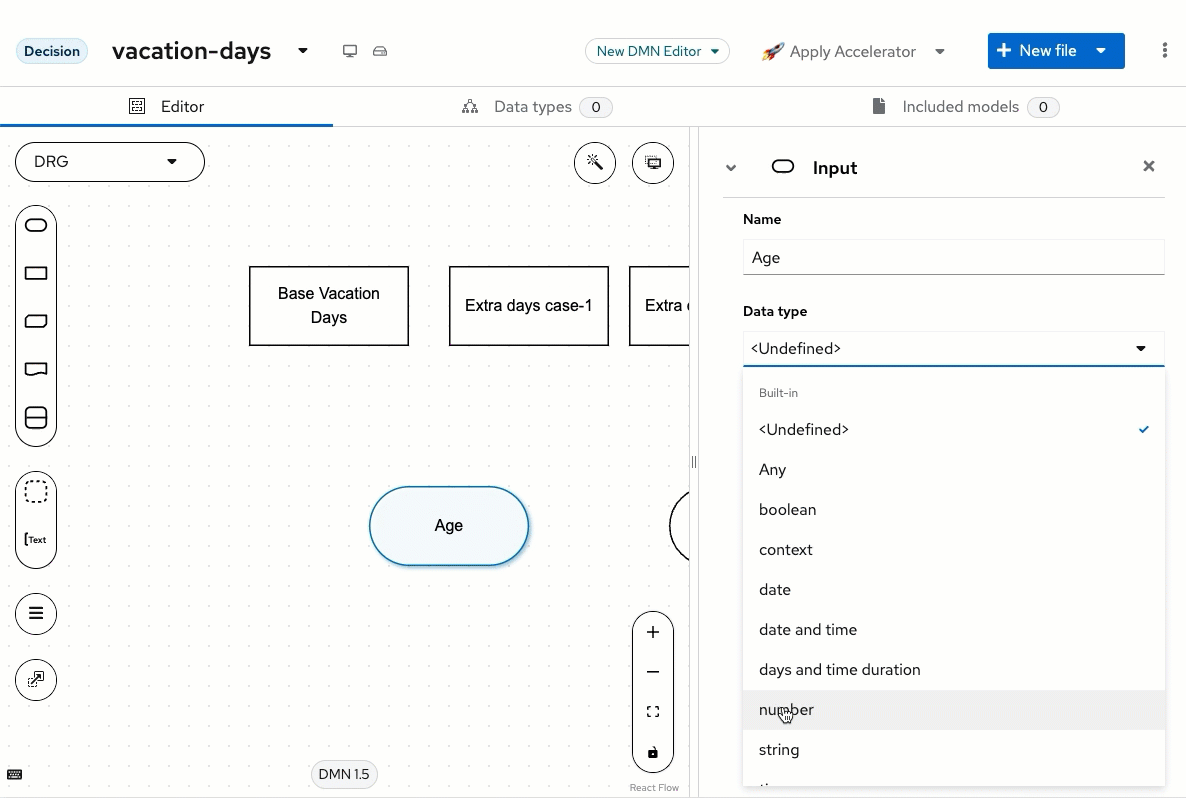1186x798 pixels.
Task: Select the Base Vacation Days decision node
Action: 329,306
